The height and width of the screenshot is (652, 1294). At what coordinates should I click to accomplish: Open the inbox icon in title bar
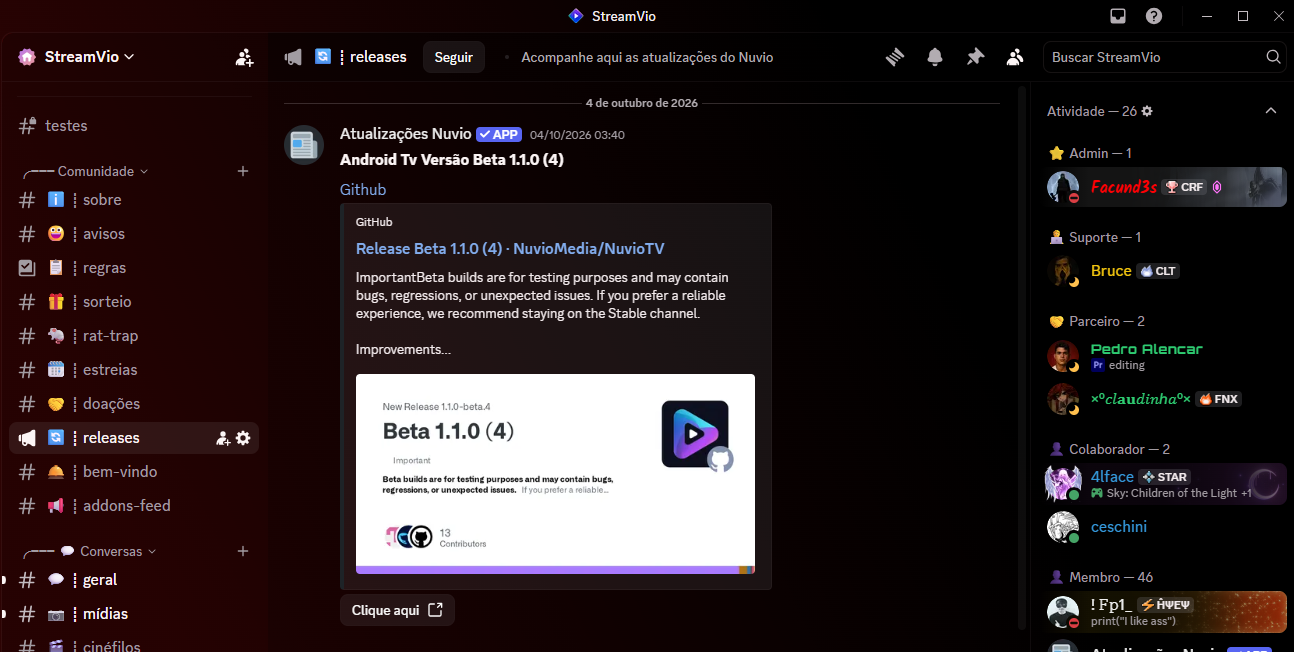tap(1118, 16)
